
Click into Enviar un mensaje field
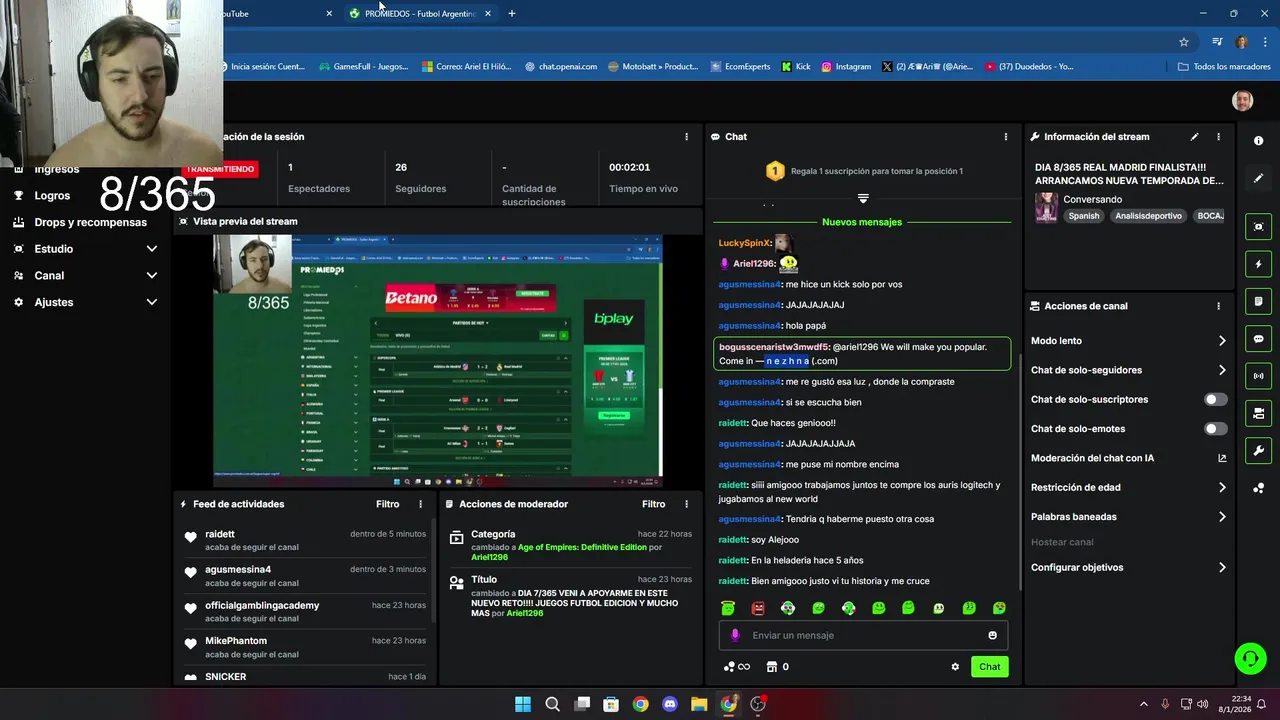pos(862,635)
